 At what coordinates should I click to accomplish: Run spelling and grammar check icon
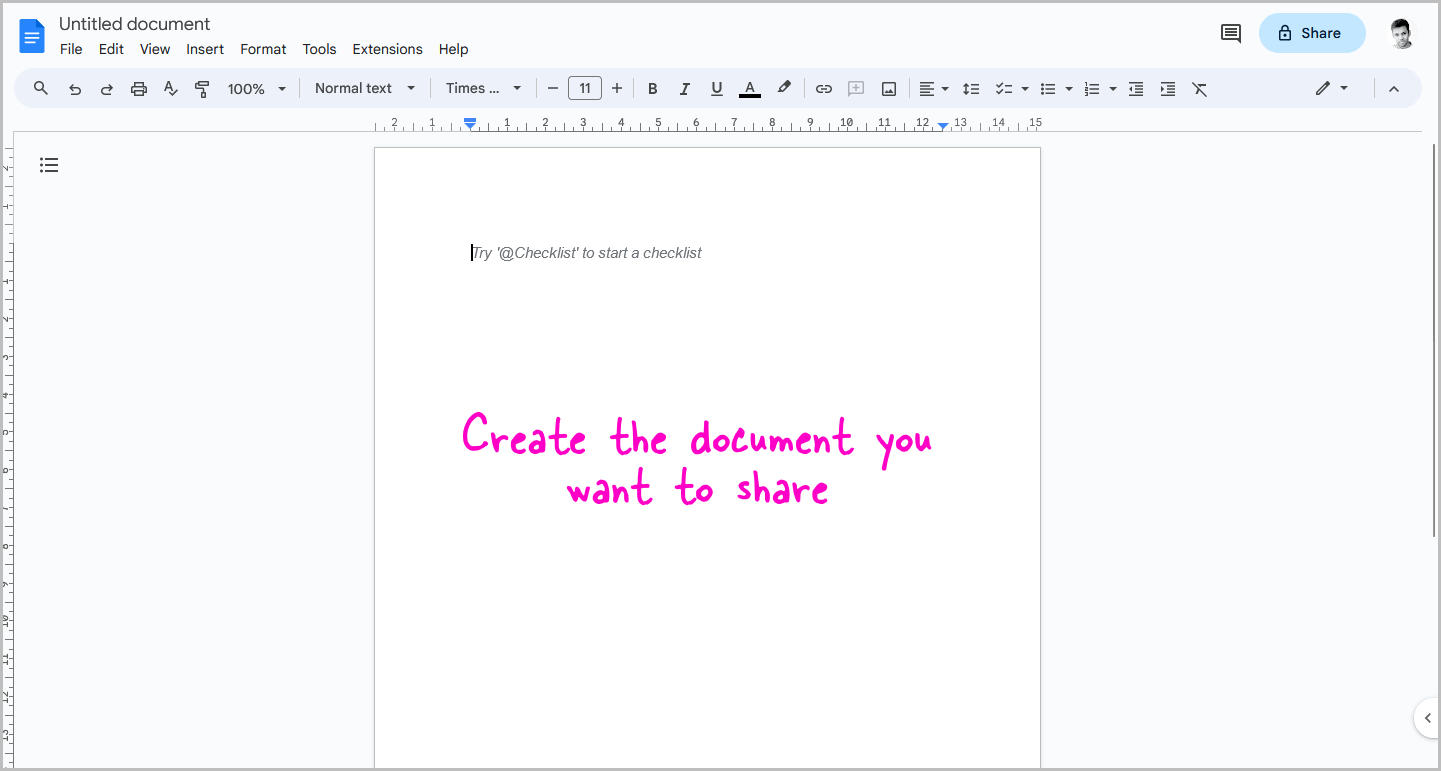click(x=171, y=89)
